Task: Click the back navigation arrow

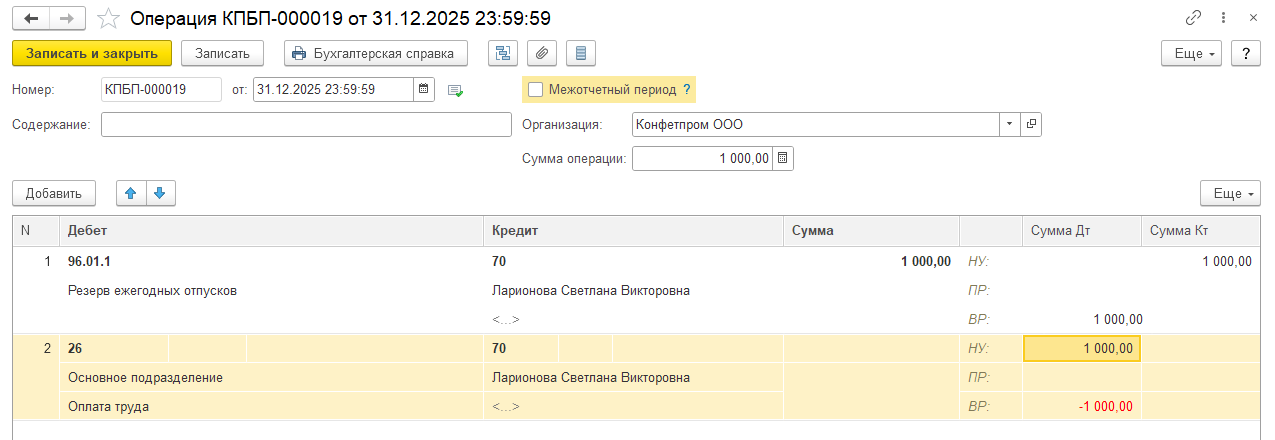Action: pyautogui.click(x=31, y=18)
